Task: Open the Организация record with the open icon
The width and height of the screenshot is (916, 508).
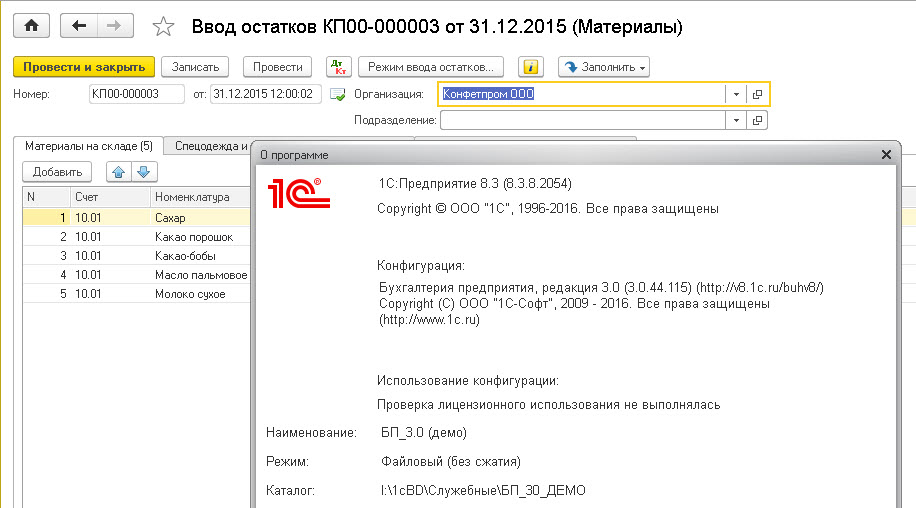Action: [757, 94]
